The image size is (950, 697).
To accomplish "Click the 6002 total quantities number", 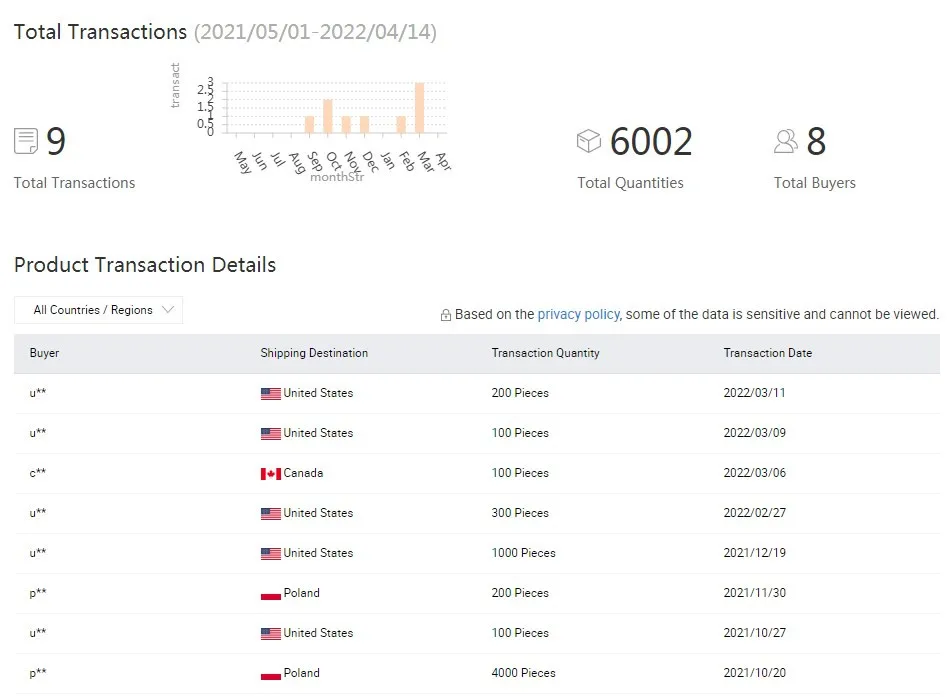I will click(651, 142).
